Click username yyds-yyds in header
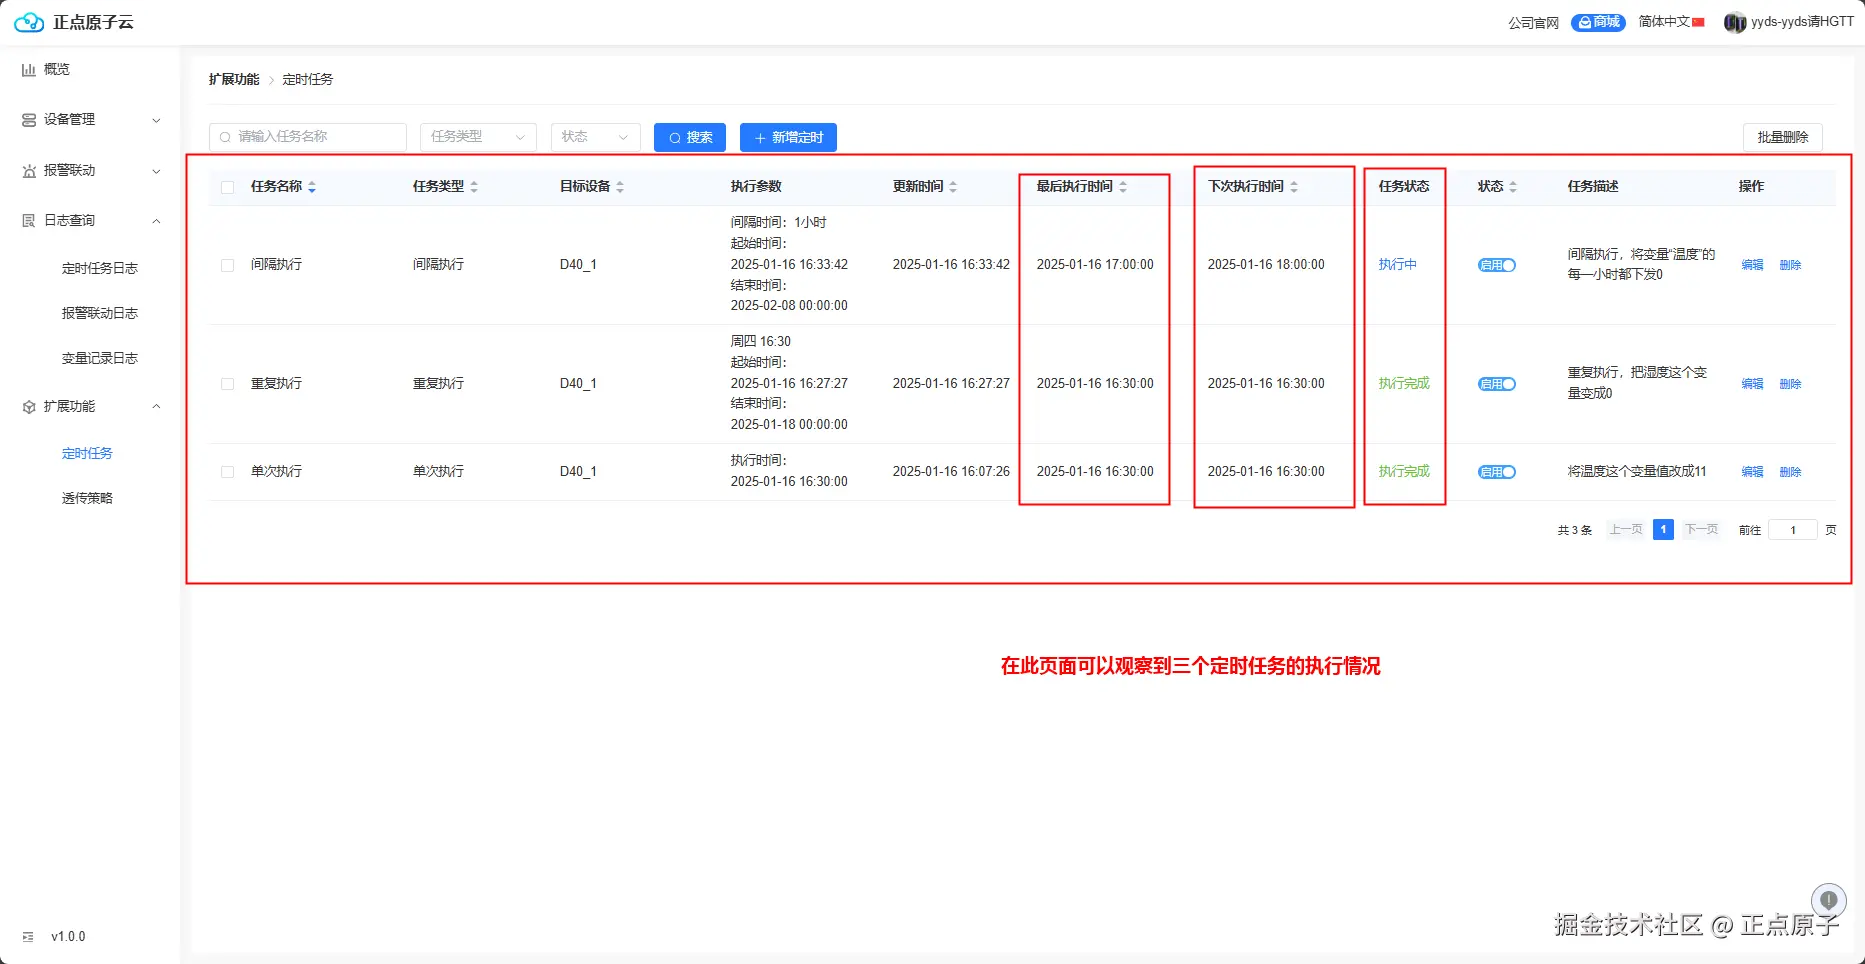 (1802, 22)
